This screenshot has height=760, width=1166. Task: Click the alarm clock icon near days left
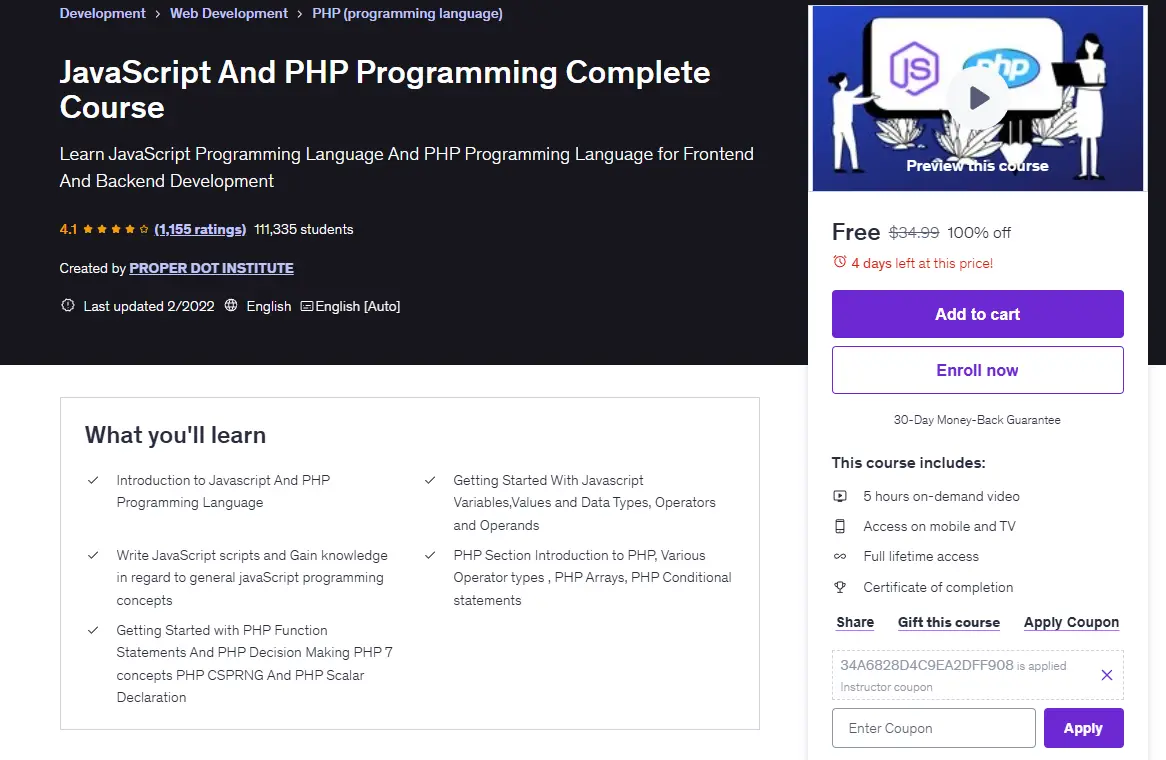(840, 262)
